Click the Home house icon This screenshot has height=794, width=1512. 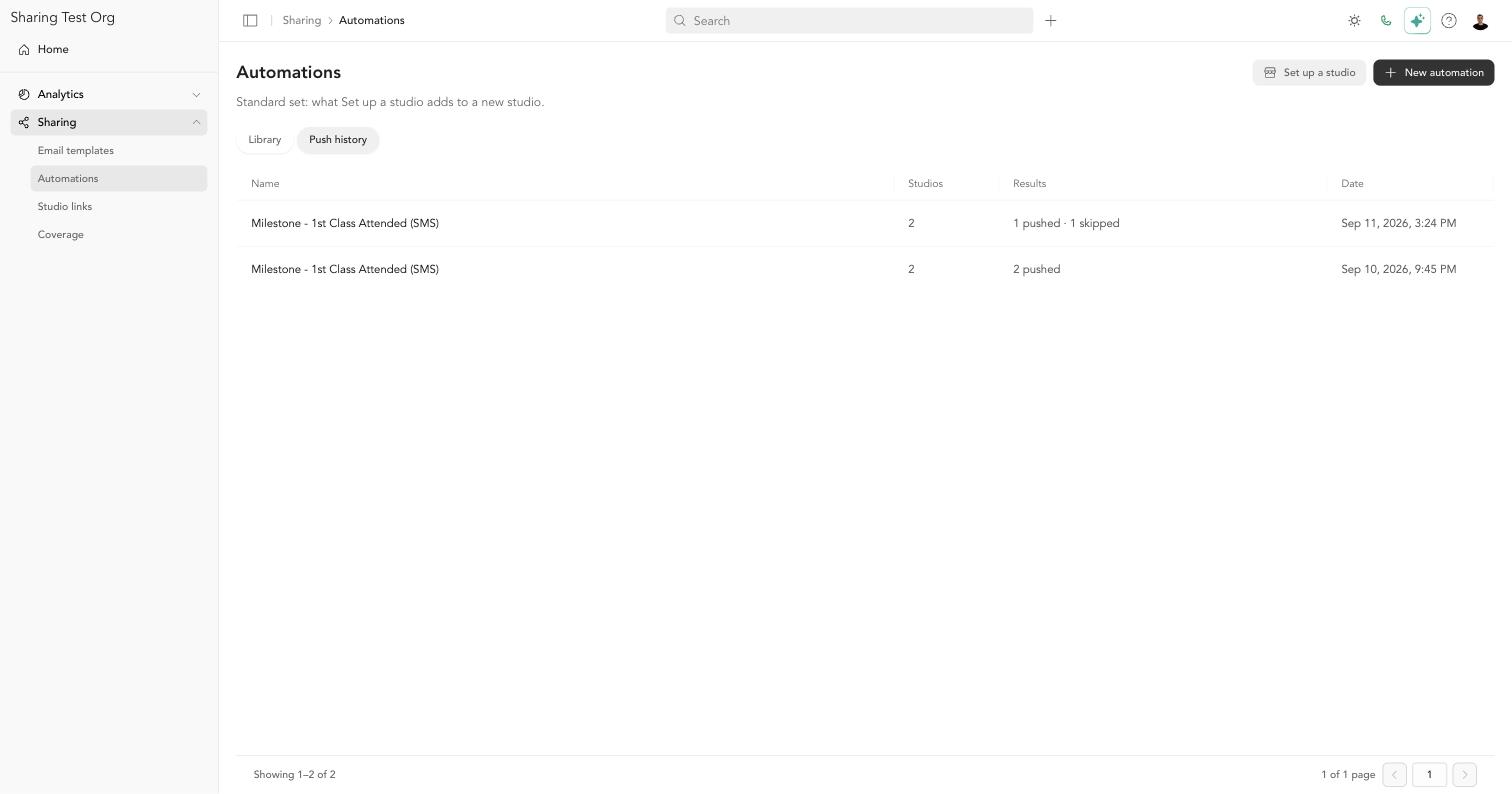click(24, 49)
